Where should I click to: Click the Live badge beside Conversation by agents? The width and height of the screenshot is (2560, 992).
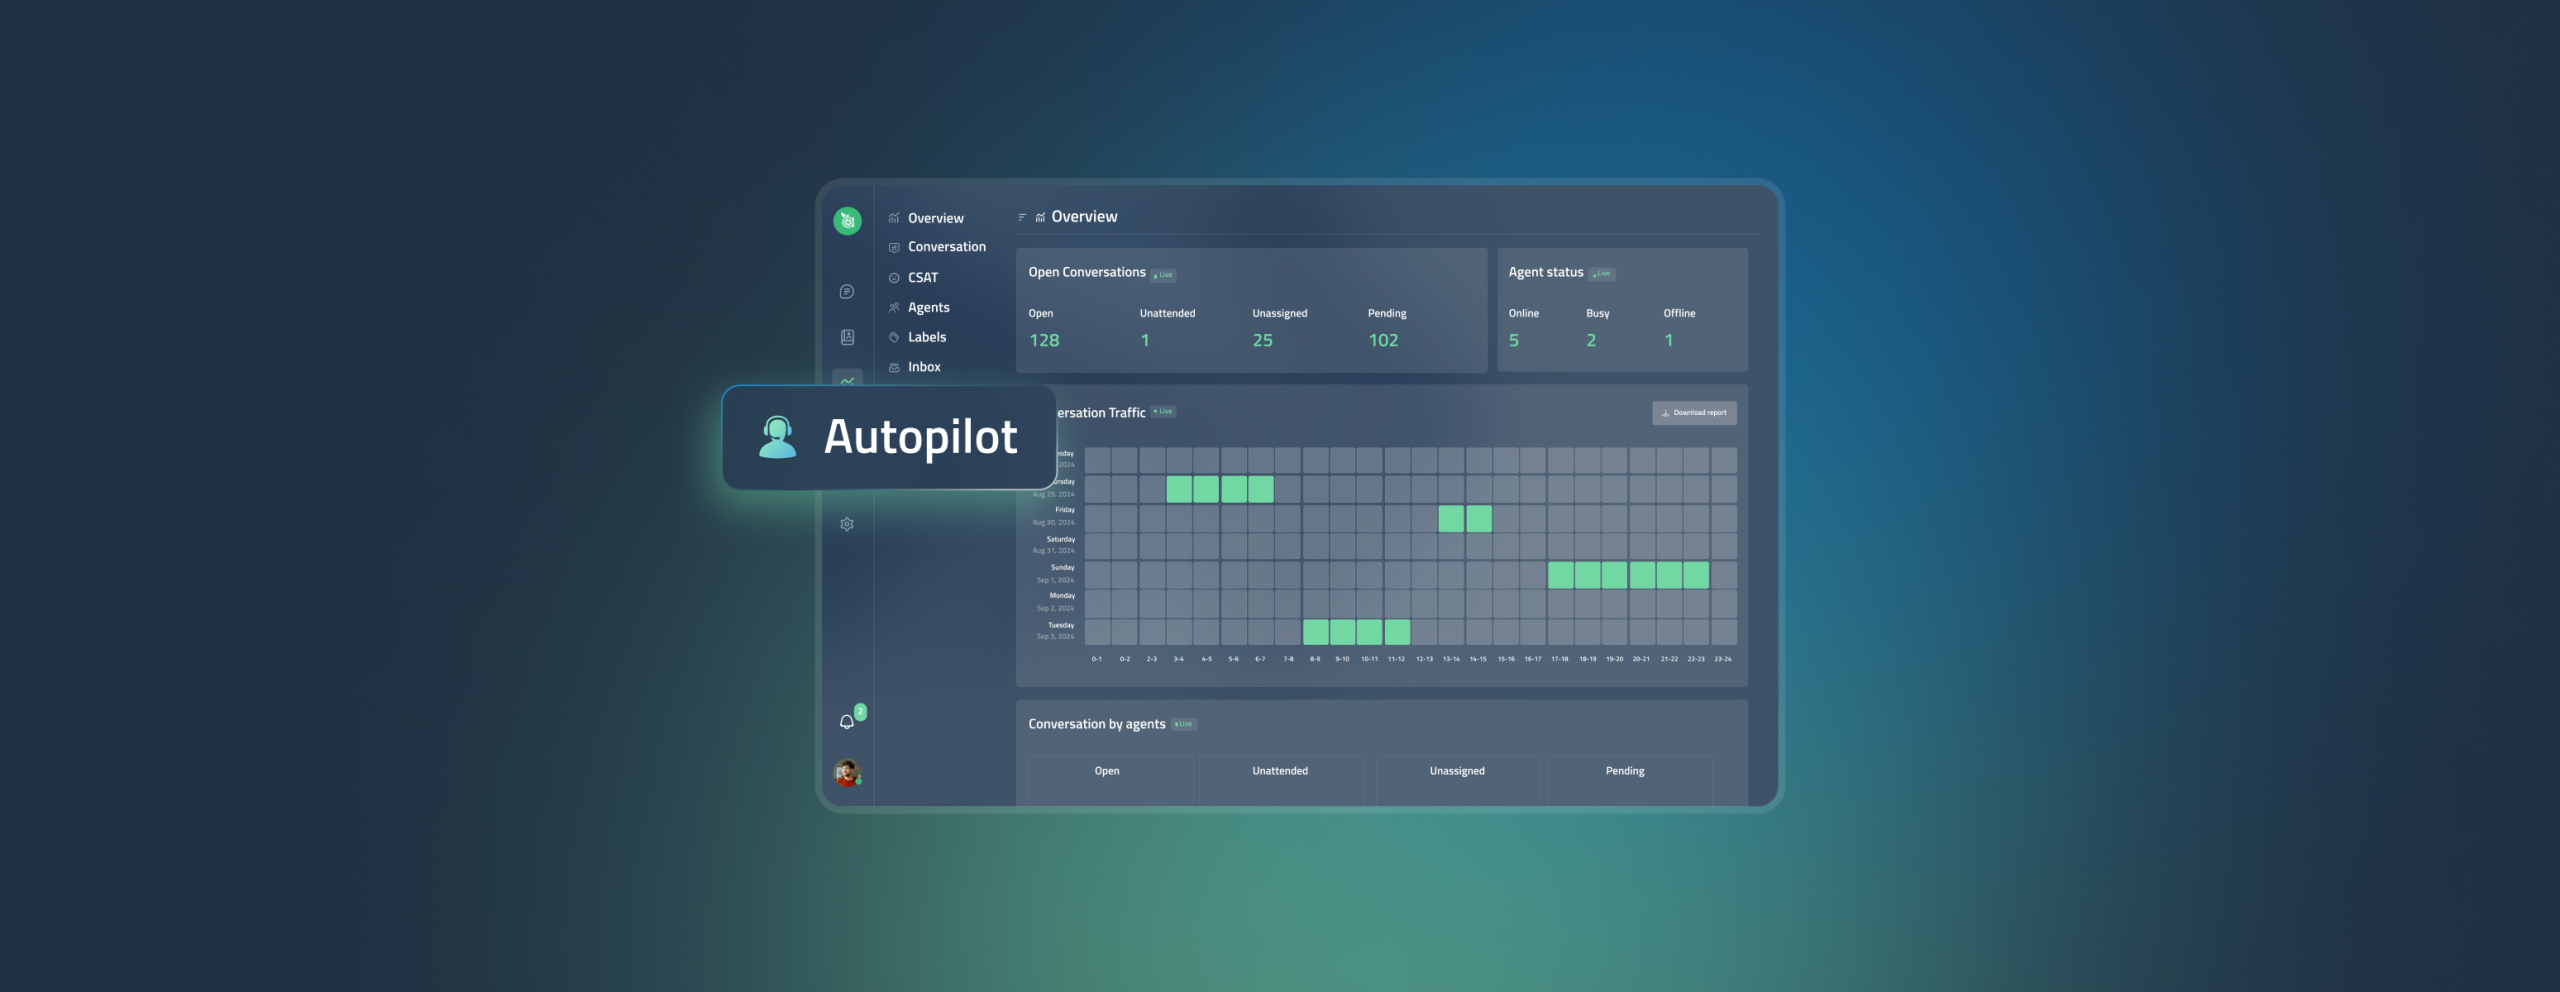[x=1184, y=724]
